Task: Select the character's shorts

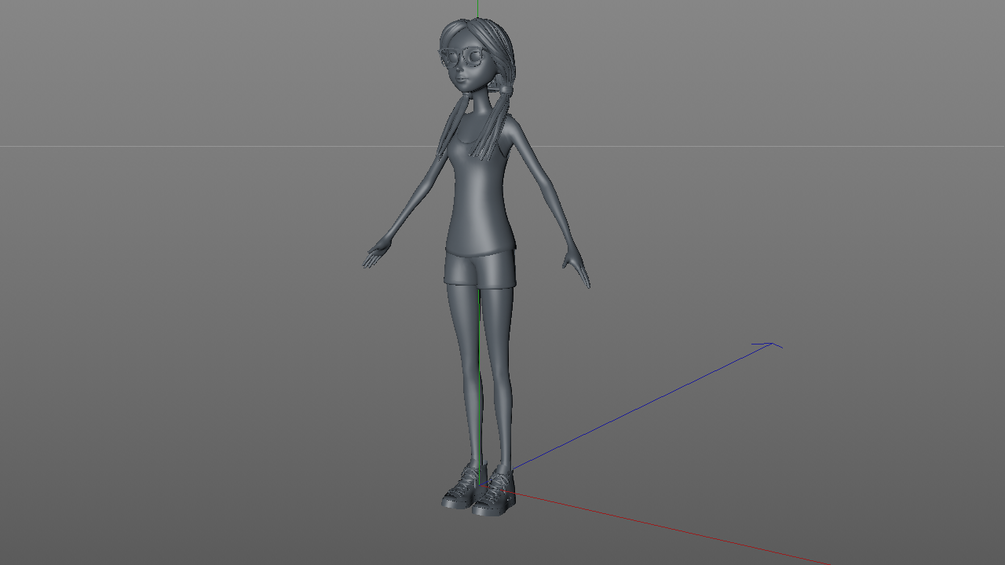Action: pyautogui.click(x=479, y=268)
